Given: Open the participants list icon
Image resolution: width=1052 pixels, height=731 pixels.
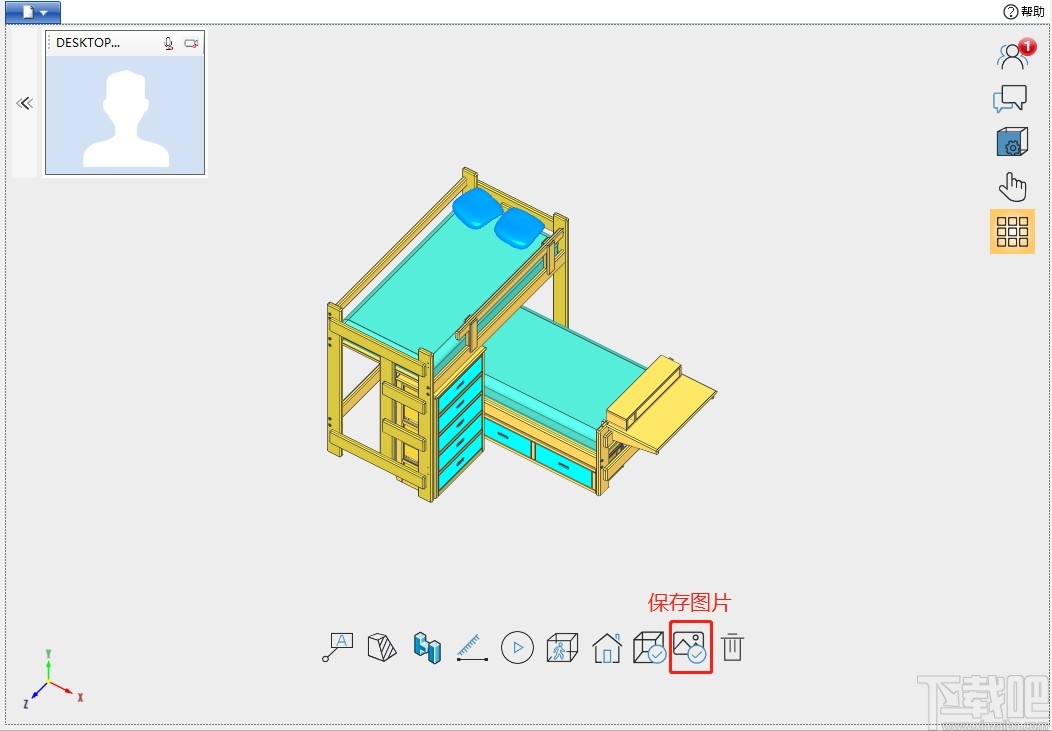Looking at the screenshot, I should click(1014, 55).
